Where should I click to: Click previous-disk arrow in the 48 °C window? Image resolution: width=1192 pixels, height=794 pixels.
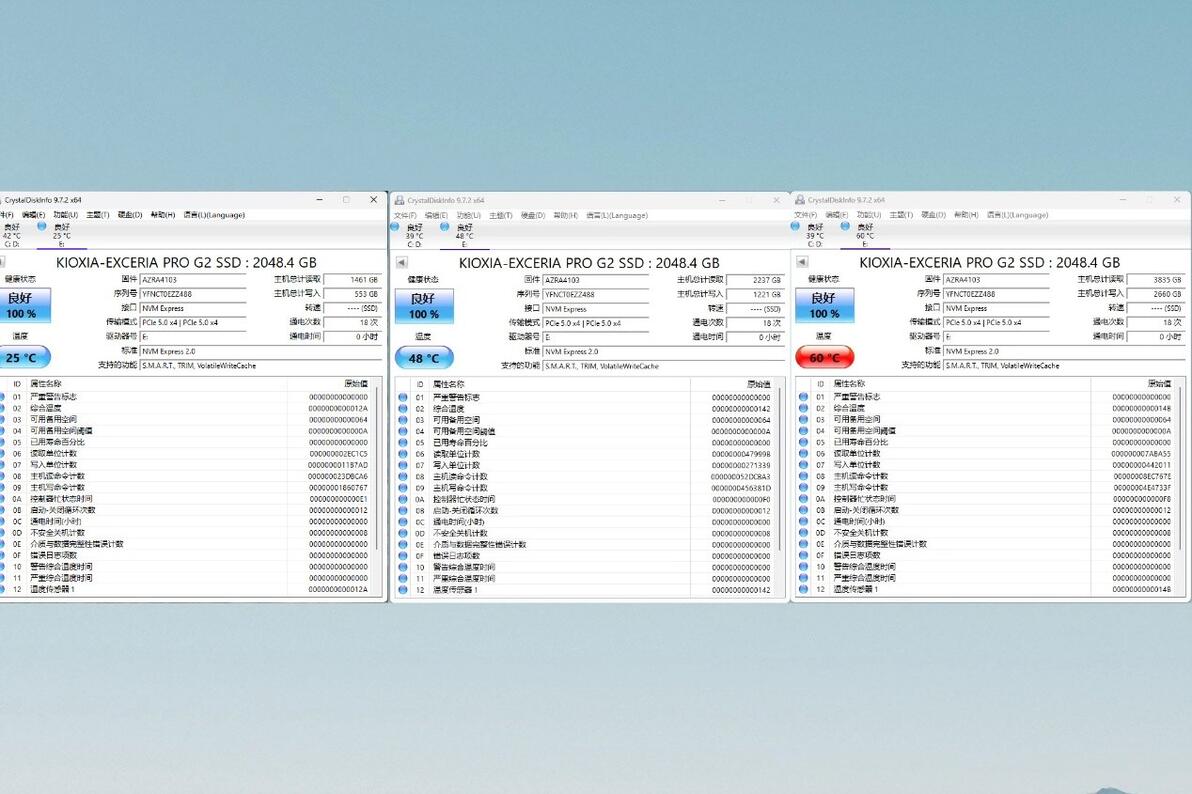401,262
